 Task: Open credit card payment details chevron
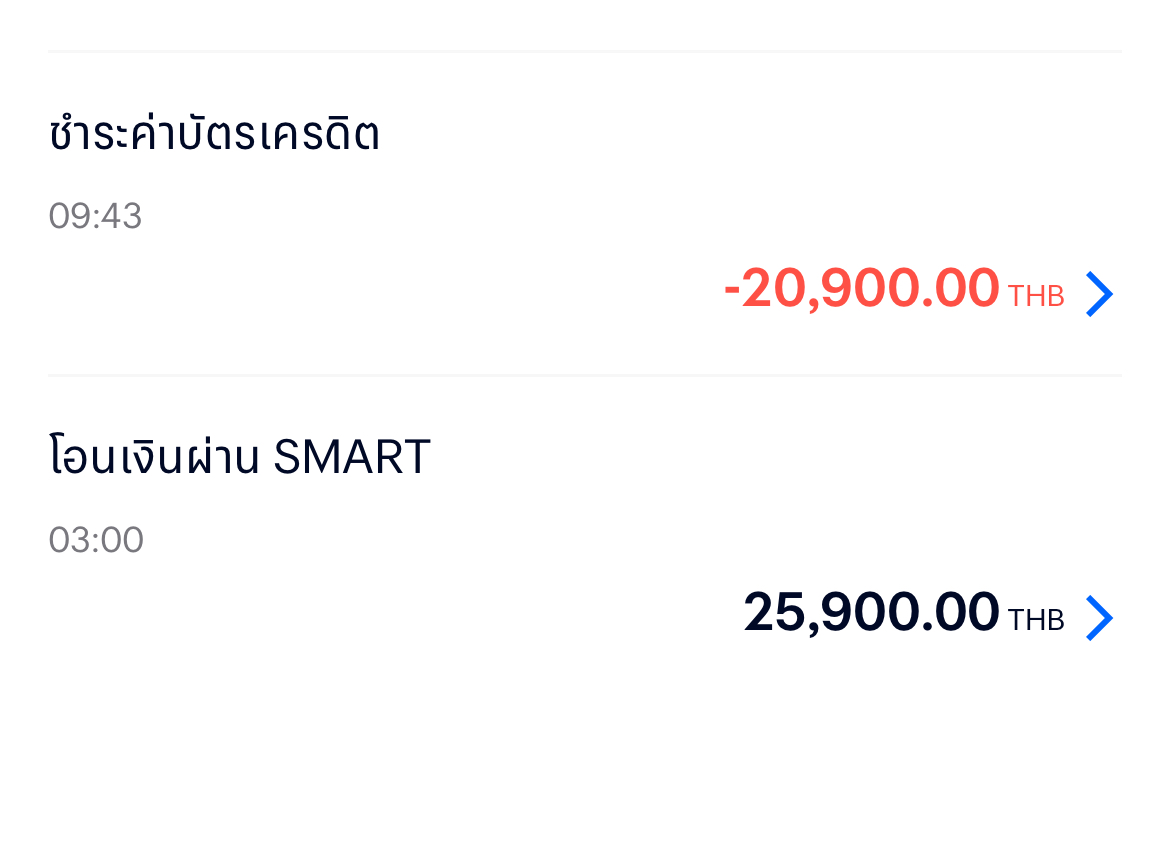(x=1098, y=294)
